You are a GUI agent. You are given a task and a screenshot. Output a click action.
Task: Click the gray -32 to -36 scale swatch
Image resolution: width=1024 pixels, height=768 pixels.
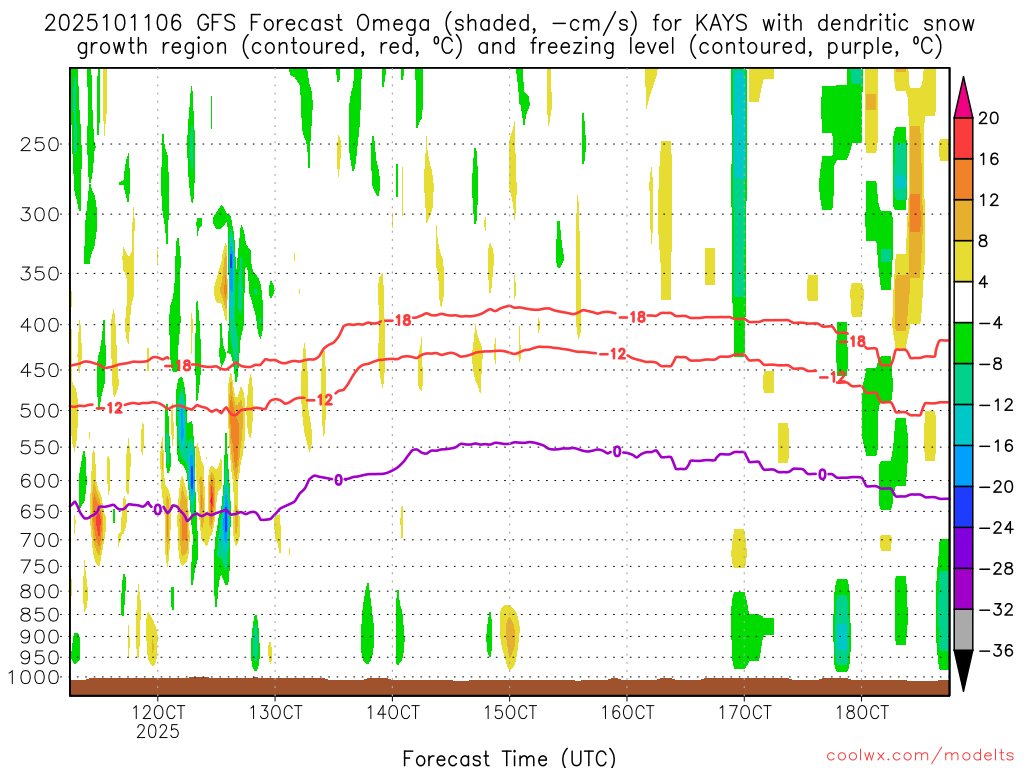(963, 630)
